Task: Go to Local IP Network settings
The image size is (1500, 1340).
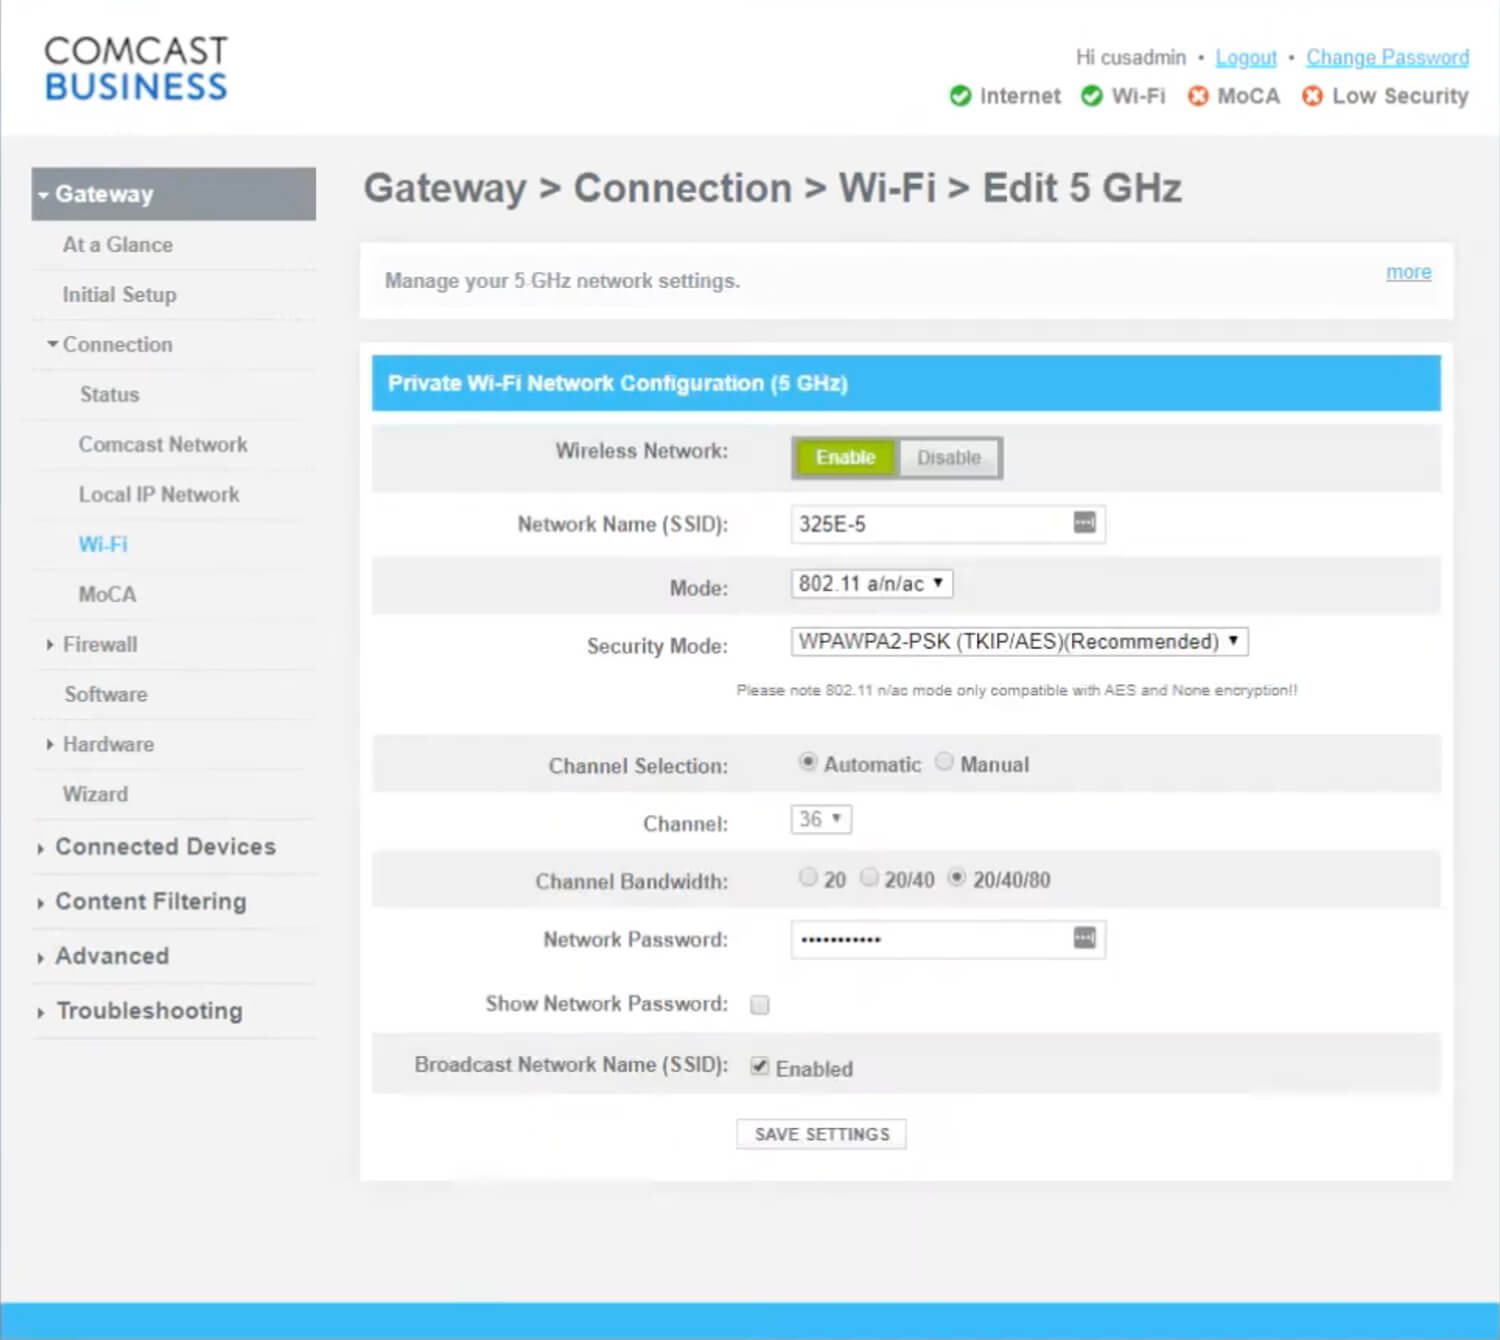Action: pyautogui.click(x=159, y=495)
